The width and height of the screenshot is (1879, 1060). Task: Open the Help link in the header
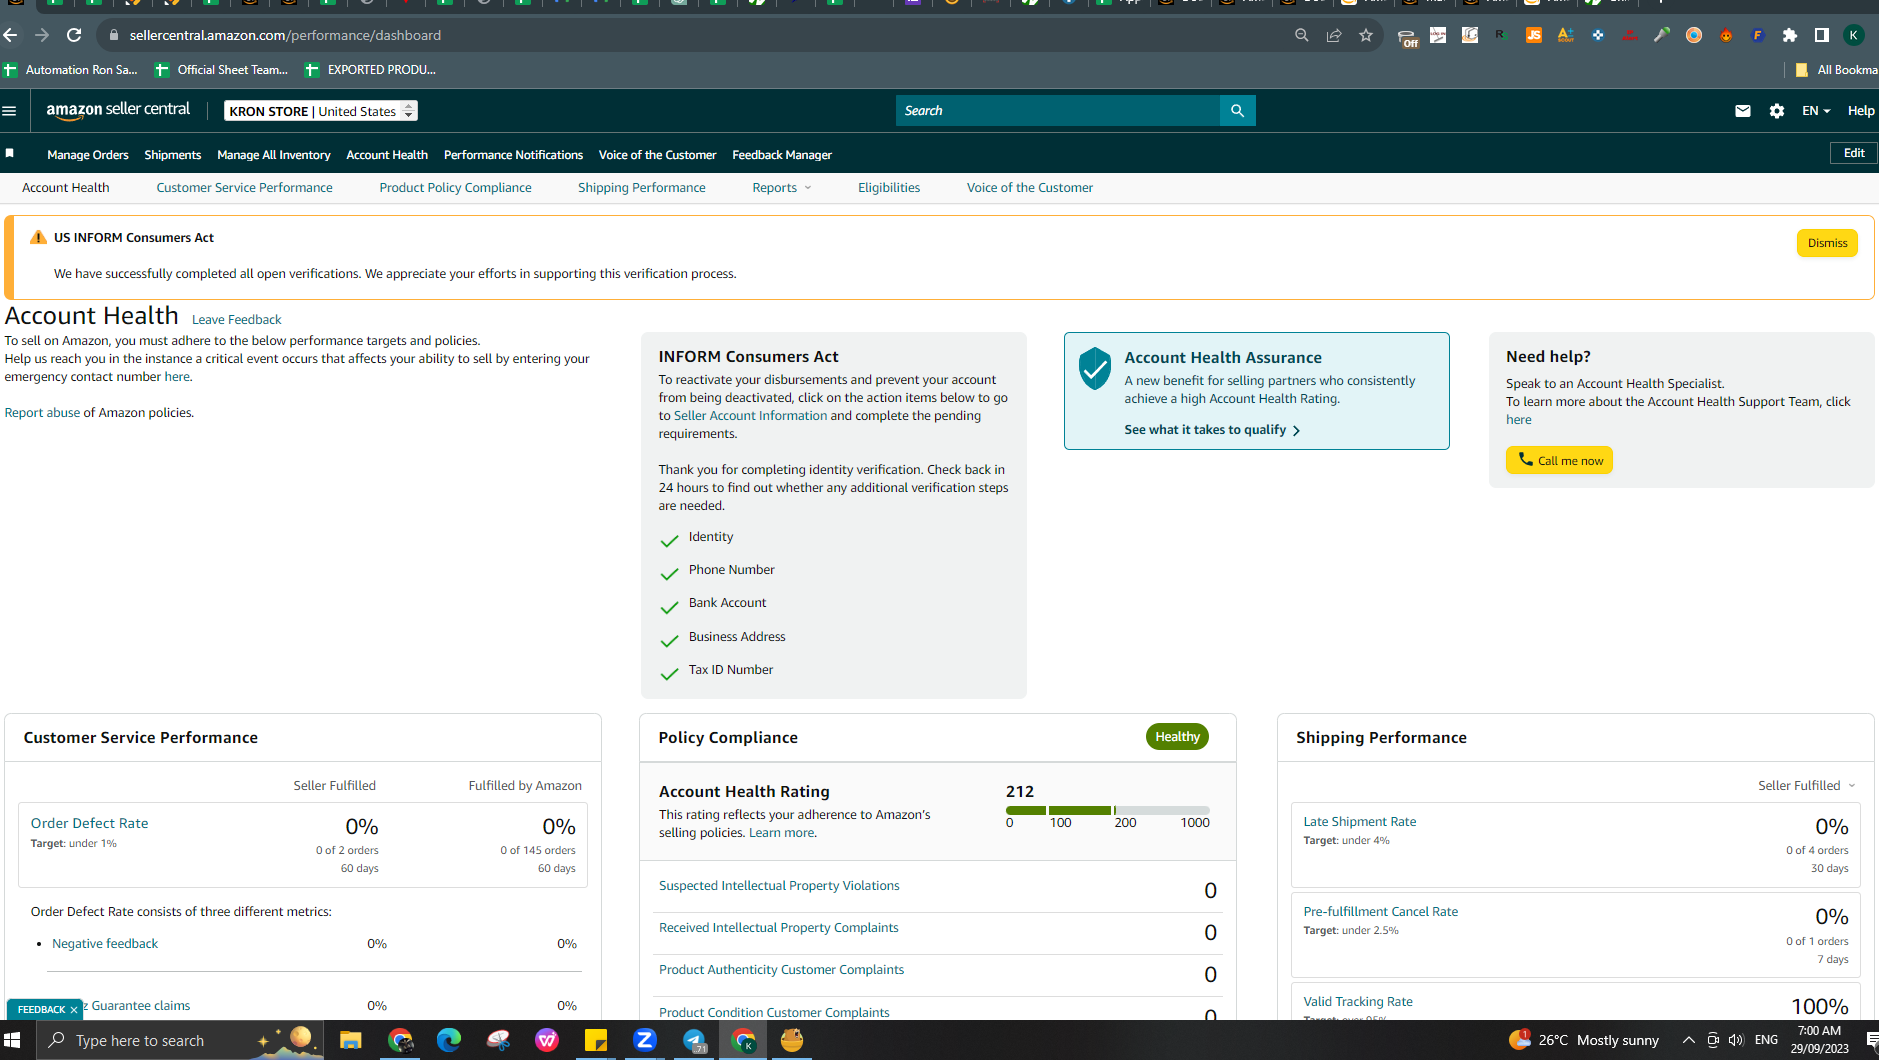[1861, 111]
